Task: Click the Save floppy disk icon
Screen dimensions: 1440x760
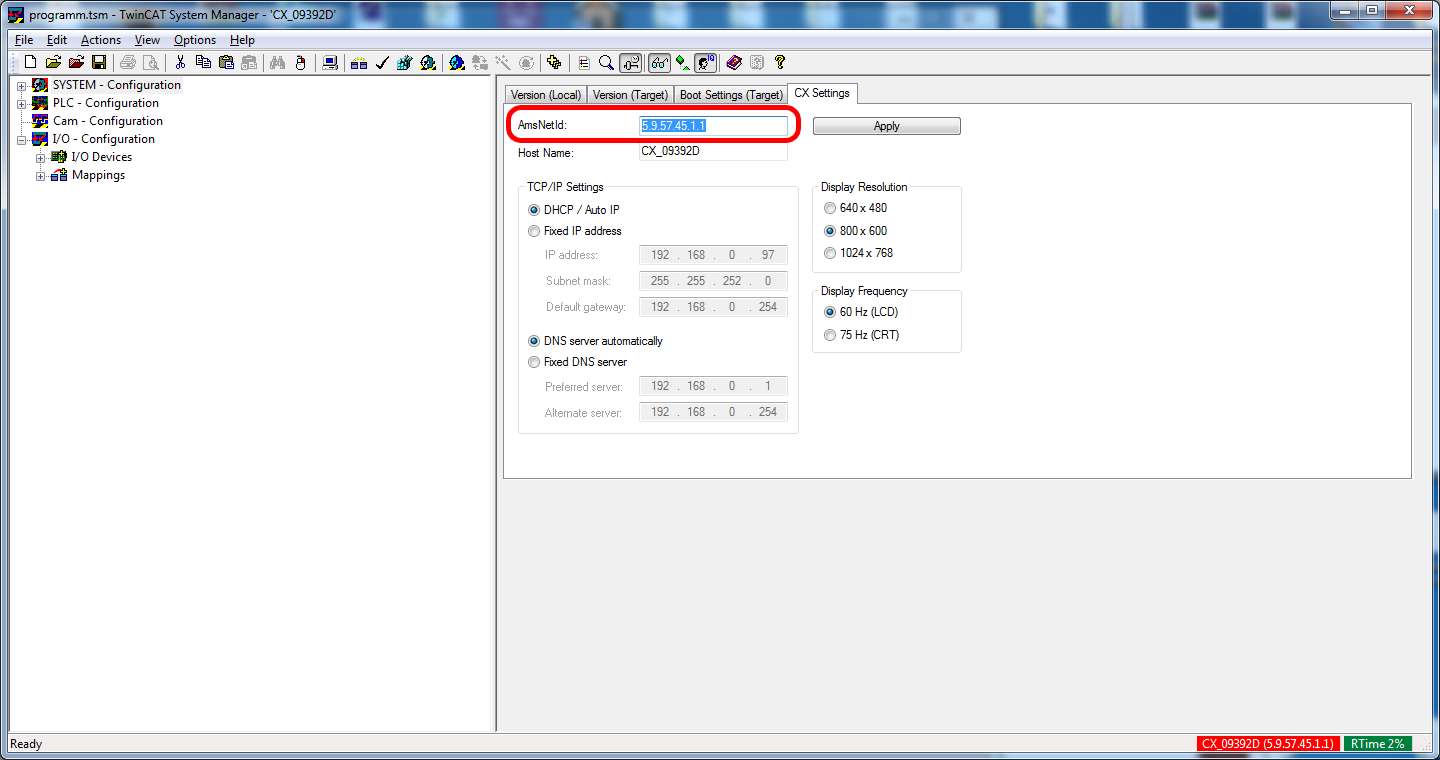Action: click(99, 62)
